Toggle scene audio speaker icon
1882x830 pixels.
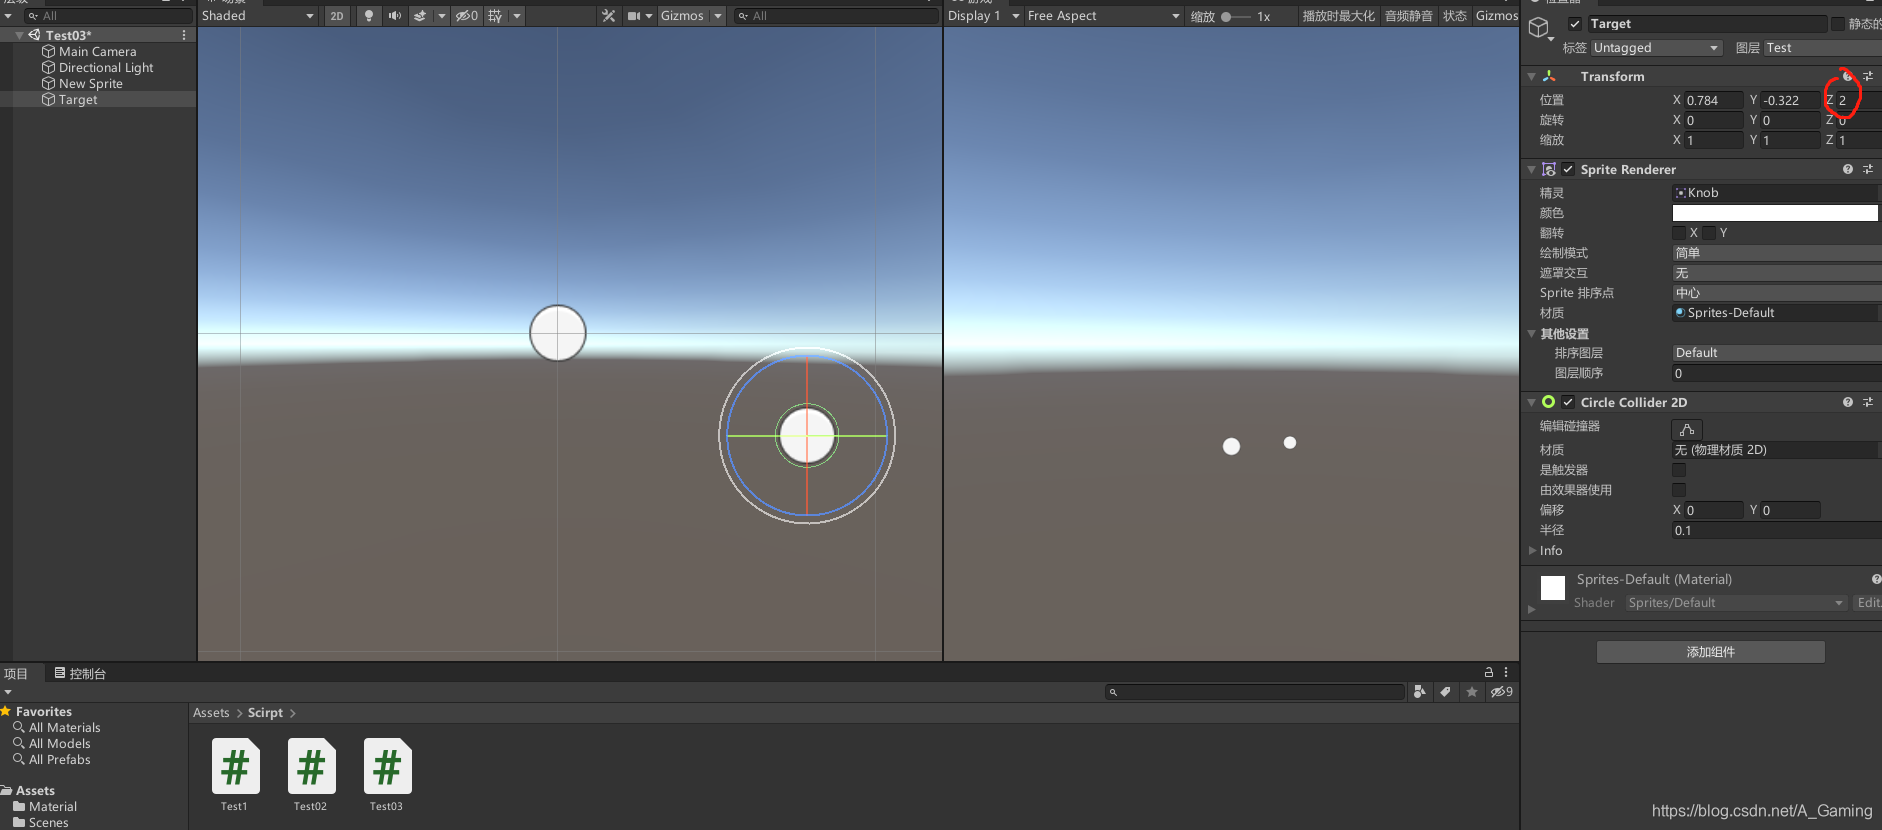click(395, 16)
